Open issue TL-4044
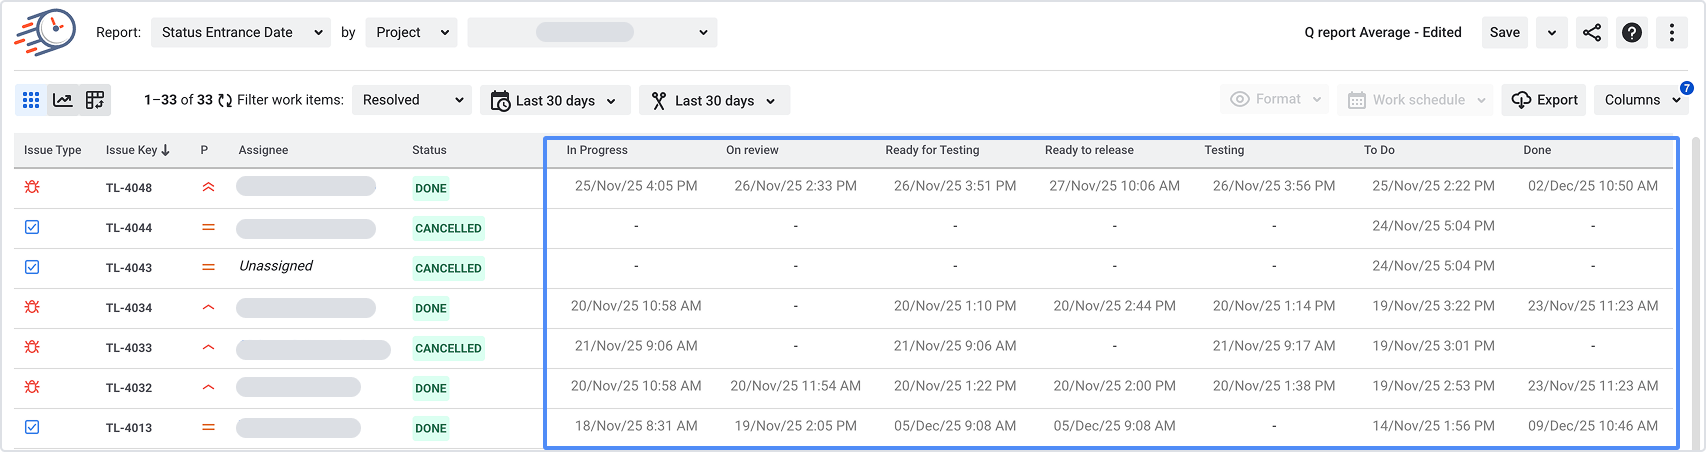1706x452 pixels. (x=129, y=228)
